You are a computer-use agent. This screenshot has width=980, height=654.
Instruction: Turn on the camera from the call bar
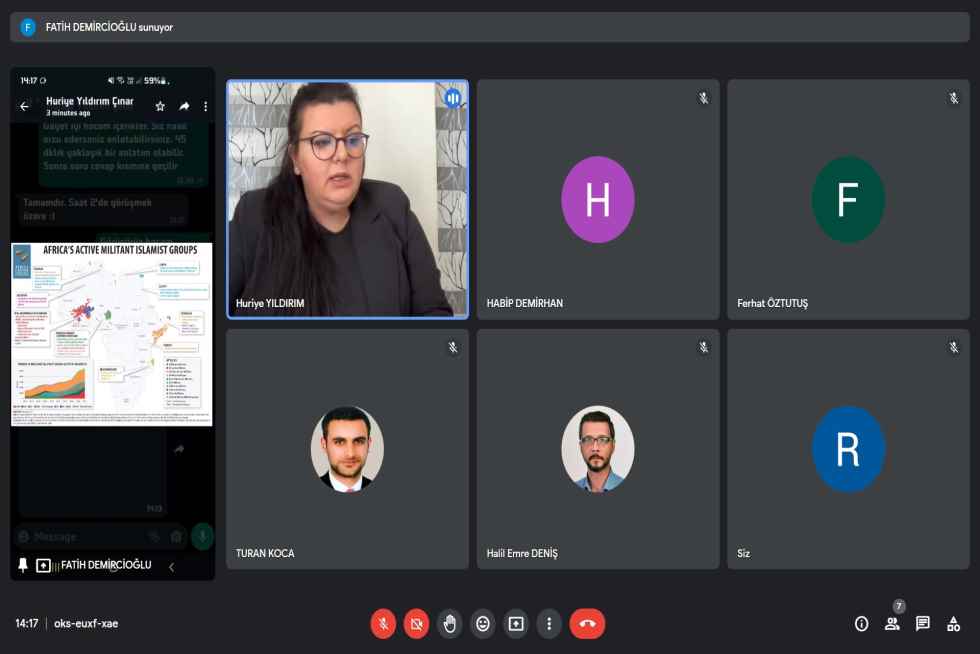(416, 624)
